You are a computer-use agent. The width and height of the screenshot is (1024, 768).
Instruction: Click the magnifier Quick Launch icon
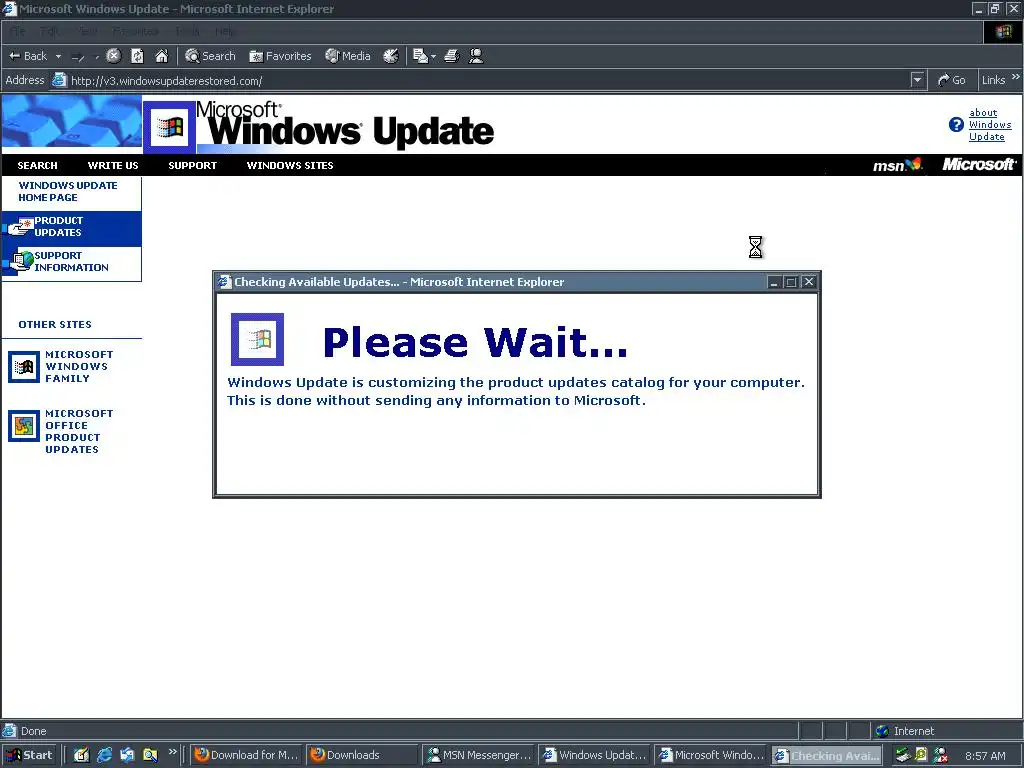[x=150, y=755]
